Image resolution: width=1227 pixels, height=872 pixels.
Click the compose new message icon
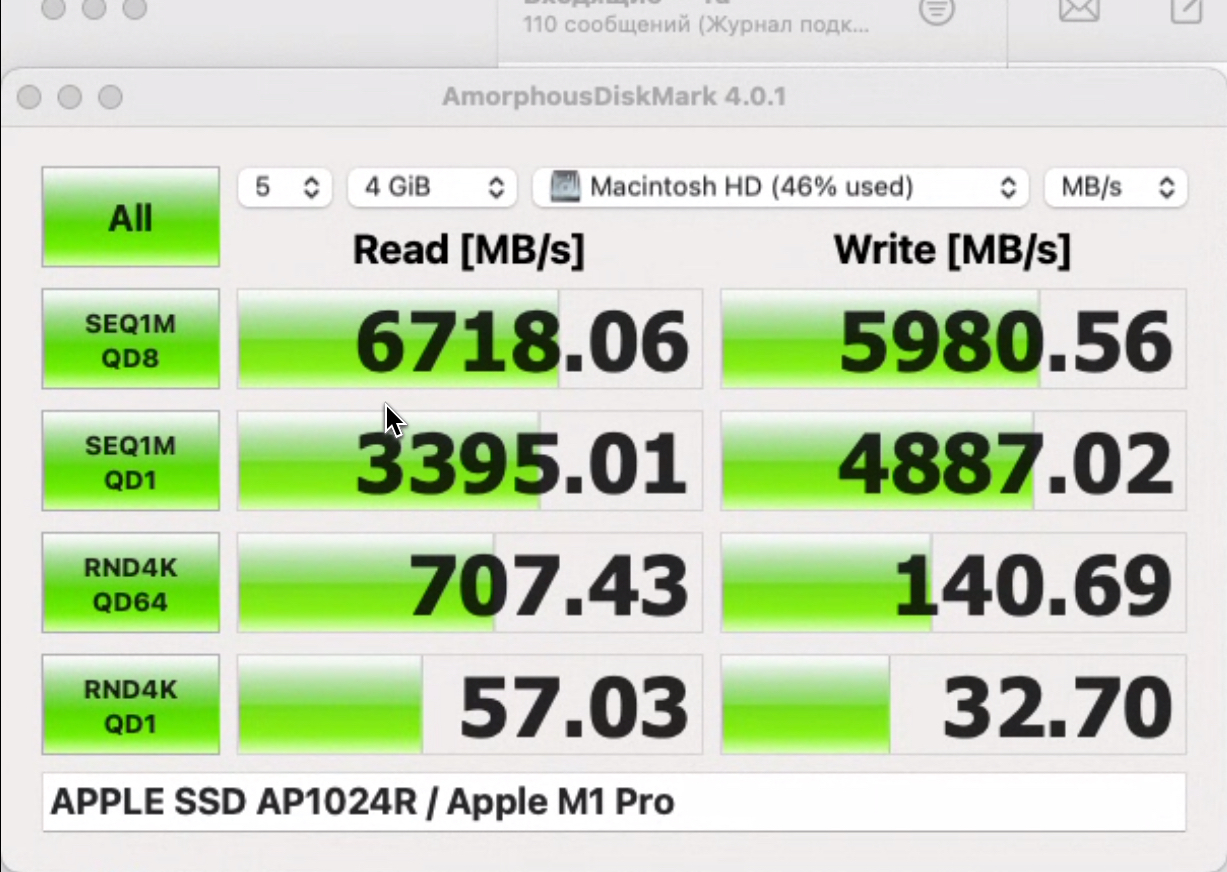[x=1186, y=10]
